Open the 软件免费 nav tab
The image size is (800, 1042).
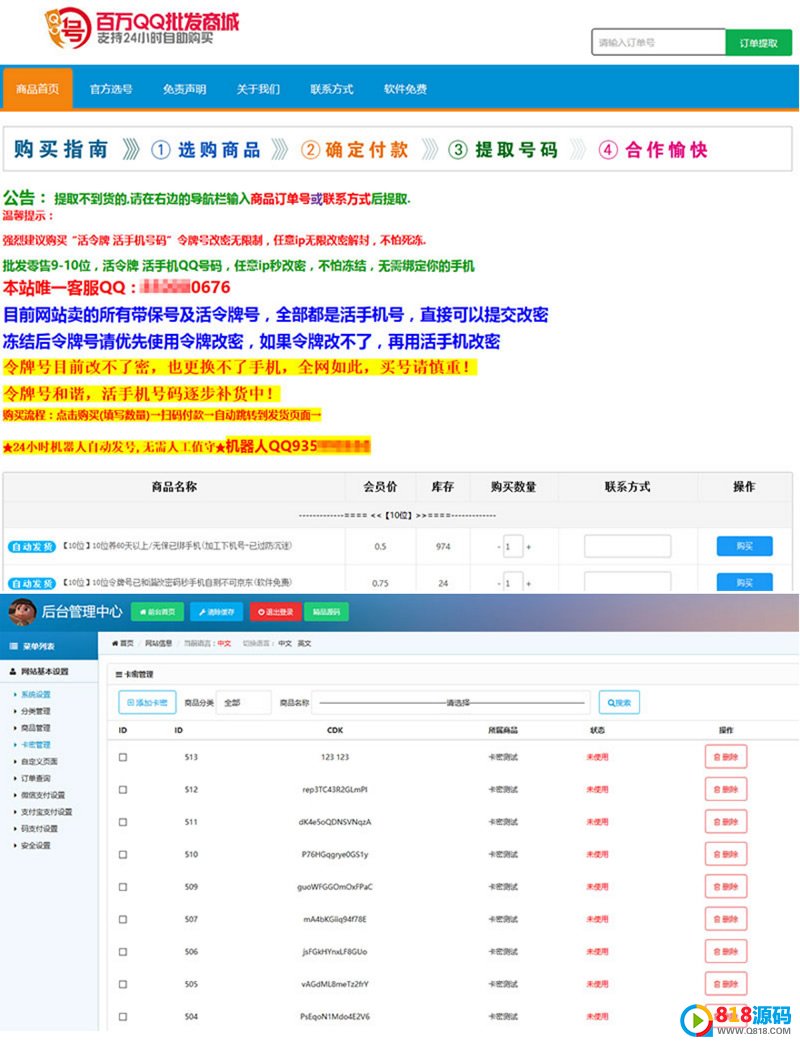(x=405, y=89)
